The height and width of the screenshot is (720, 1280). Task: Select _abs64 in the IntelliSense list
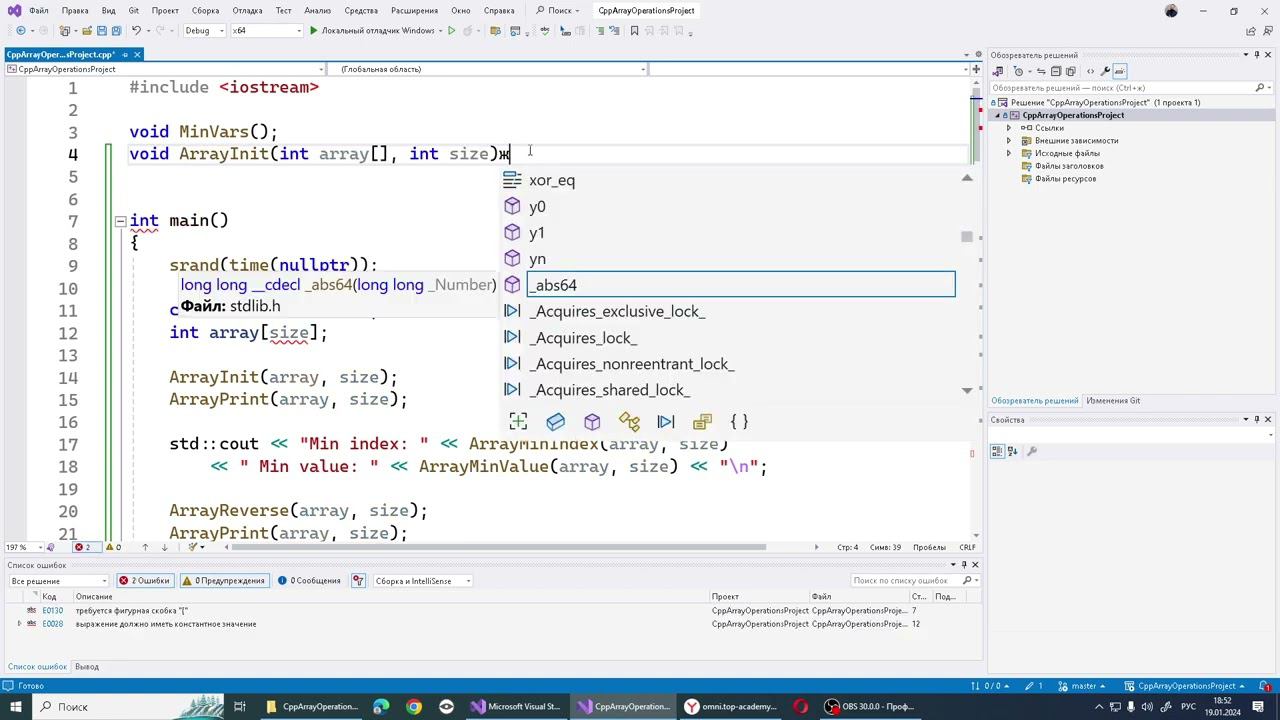[741, 285]
